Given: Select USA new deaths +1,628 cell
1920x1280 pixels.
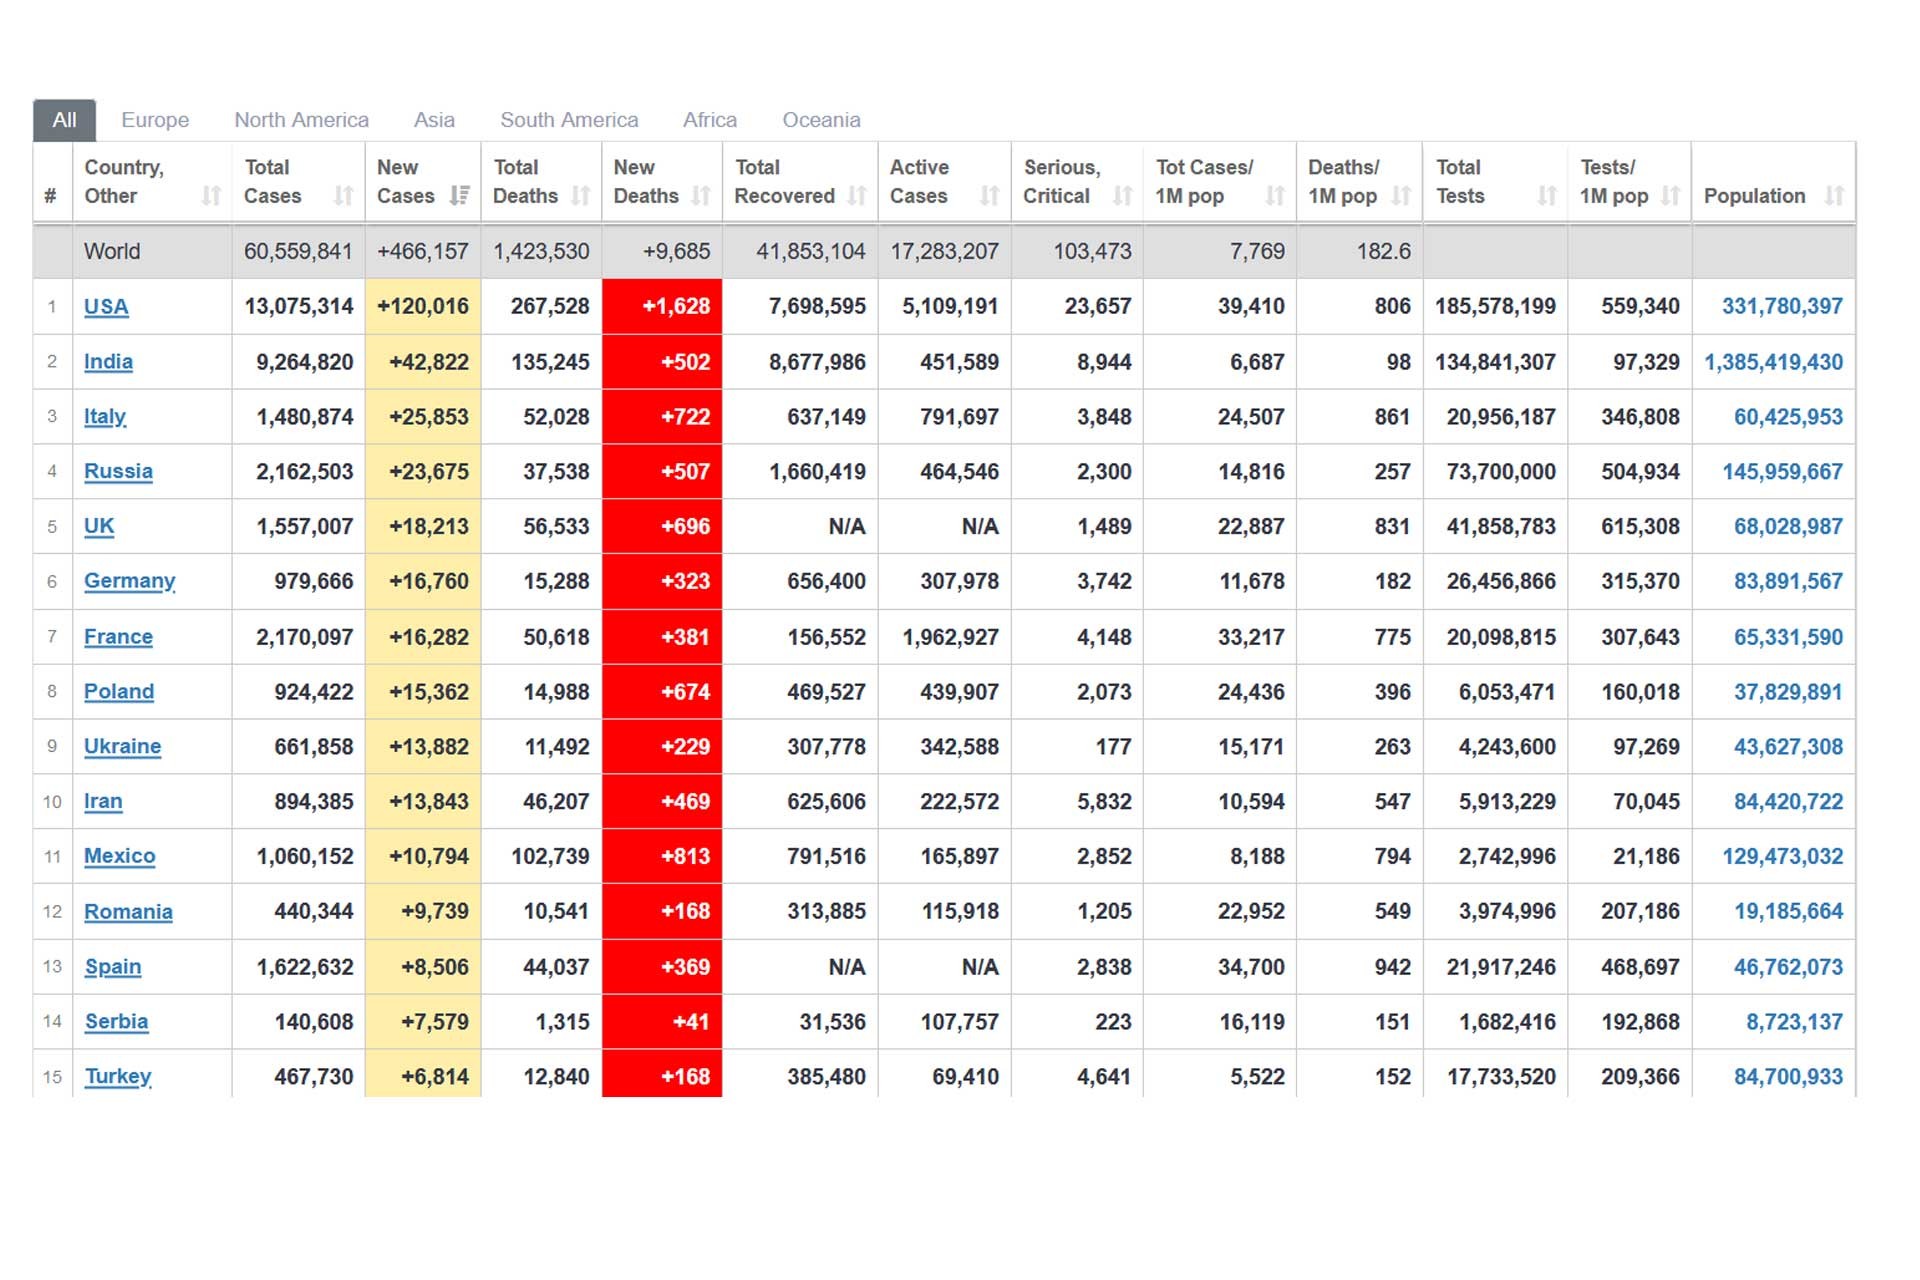Looking at the screenshot, I should 662,307.
